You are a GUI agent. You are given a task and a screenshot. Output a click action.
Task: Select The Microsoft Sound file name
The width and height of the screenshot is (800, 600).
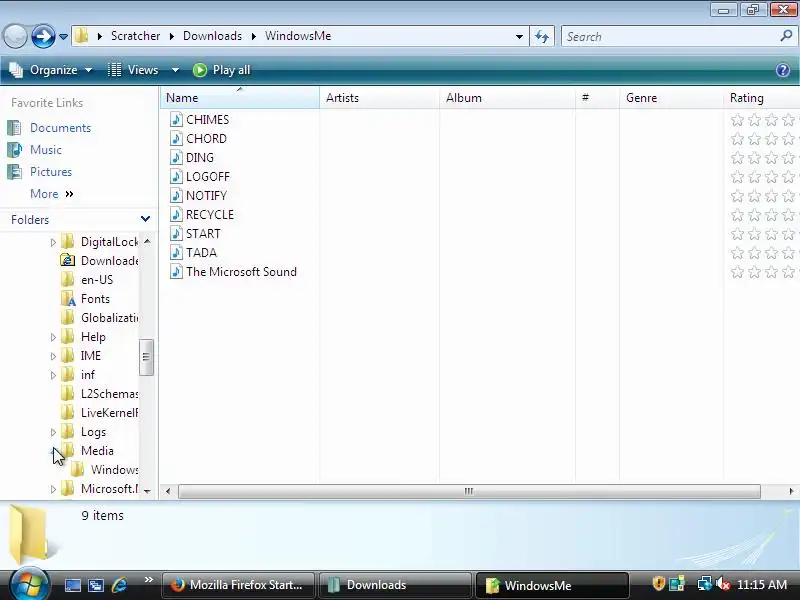(x=241, y=271)
